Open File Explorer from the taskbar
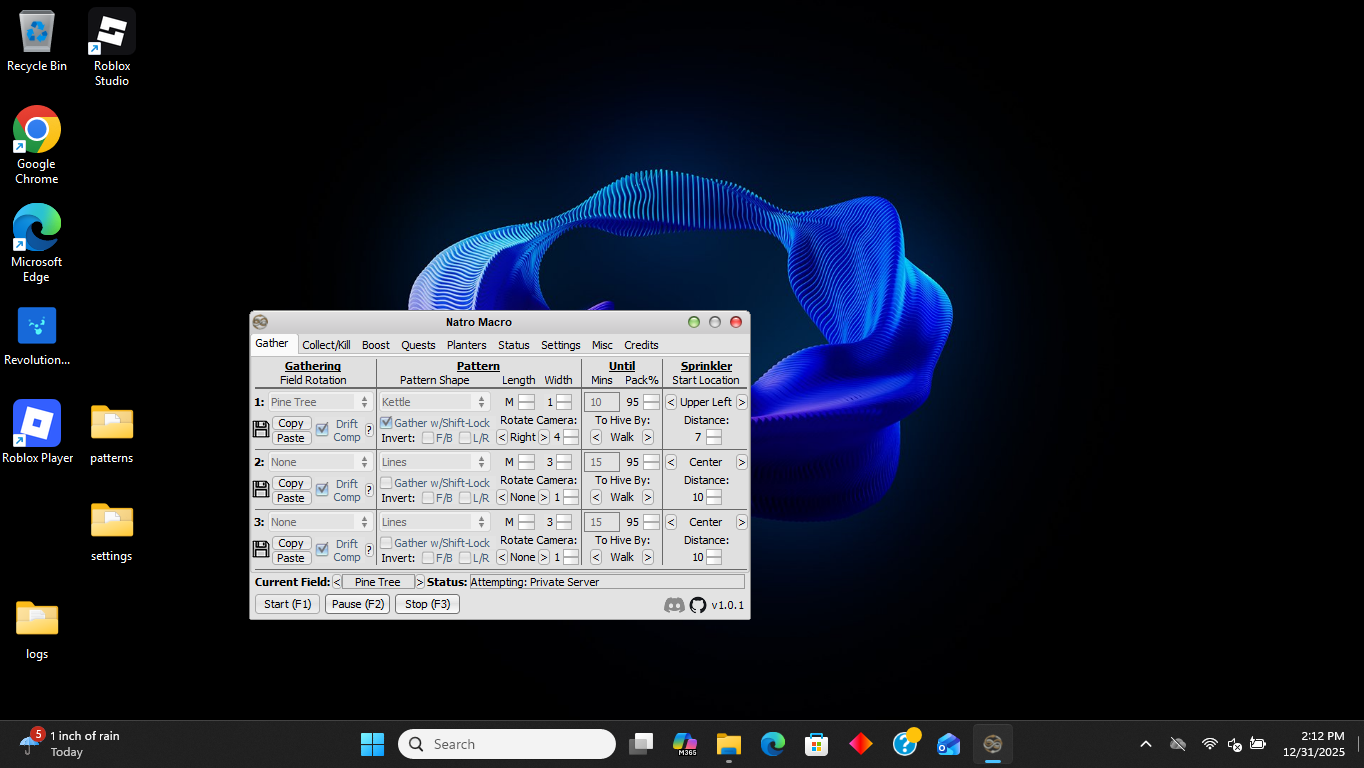 point(728,744)
